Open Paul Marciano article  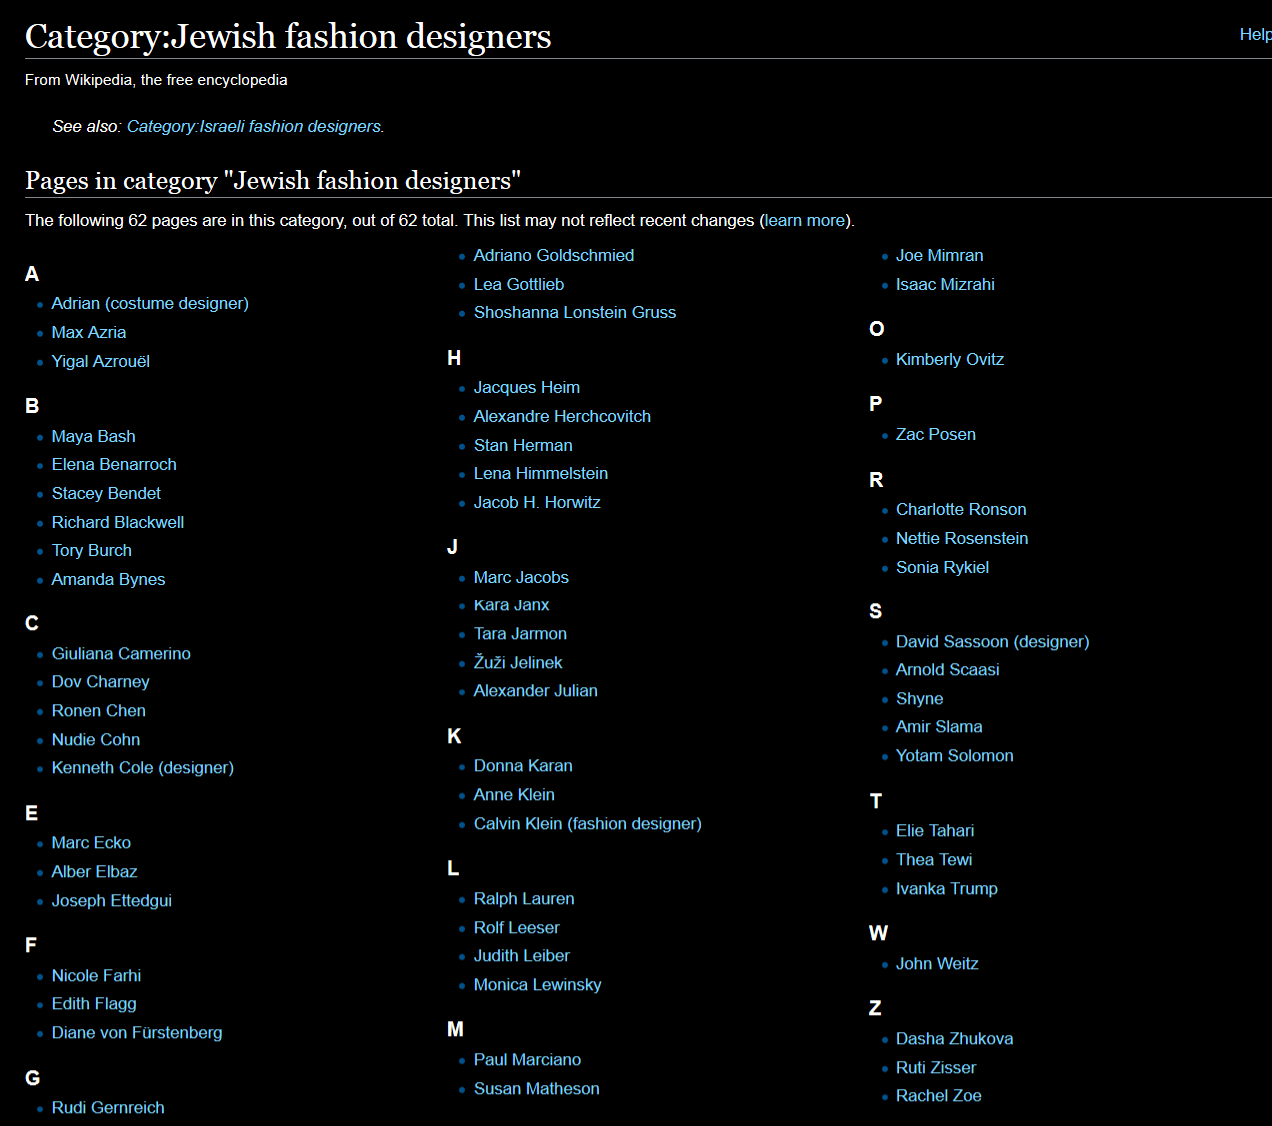527,1059
